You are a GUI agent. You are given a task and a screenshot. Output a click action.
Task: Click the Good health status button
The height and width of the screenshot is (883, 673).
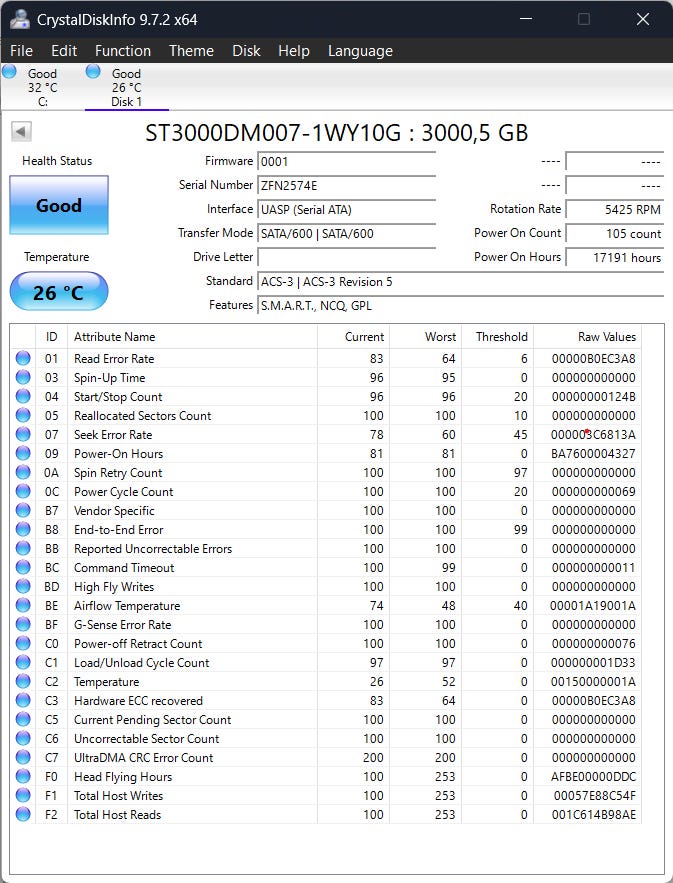pos(59,205)
